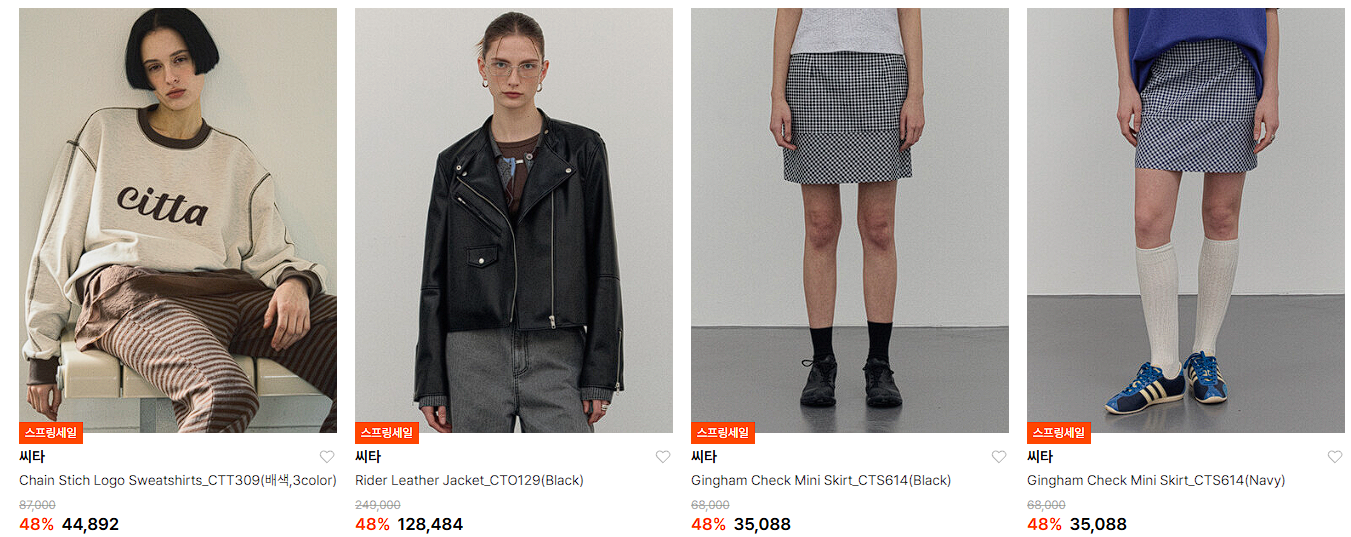Open the black leather jacket product photo
This screenshot has height=537, width=1351.
pyautogui.click(x=514, y=220)
